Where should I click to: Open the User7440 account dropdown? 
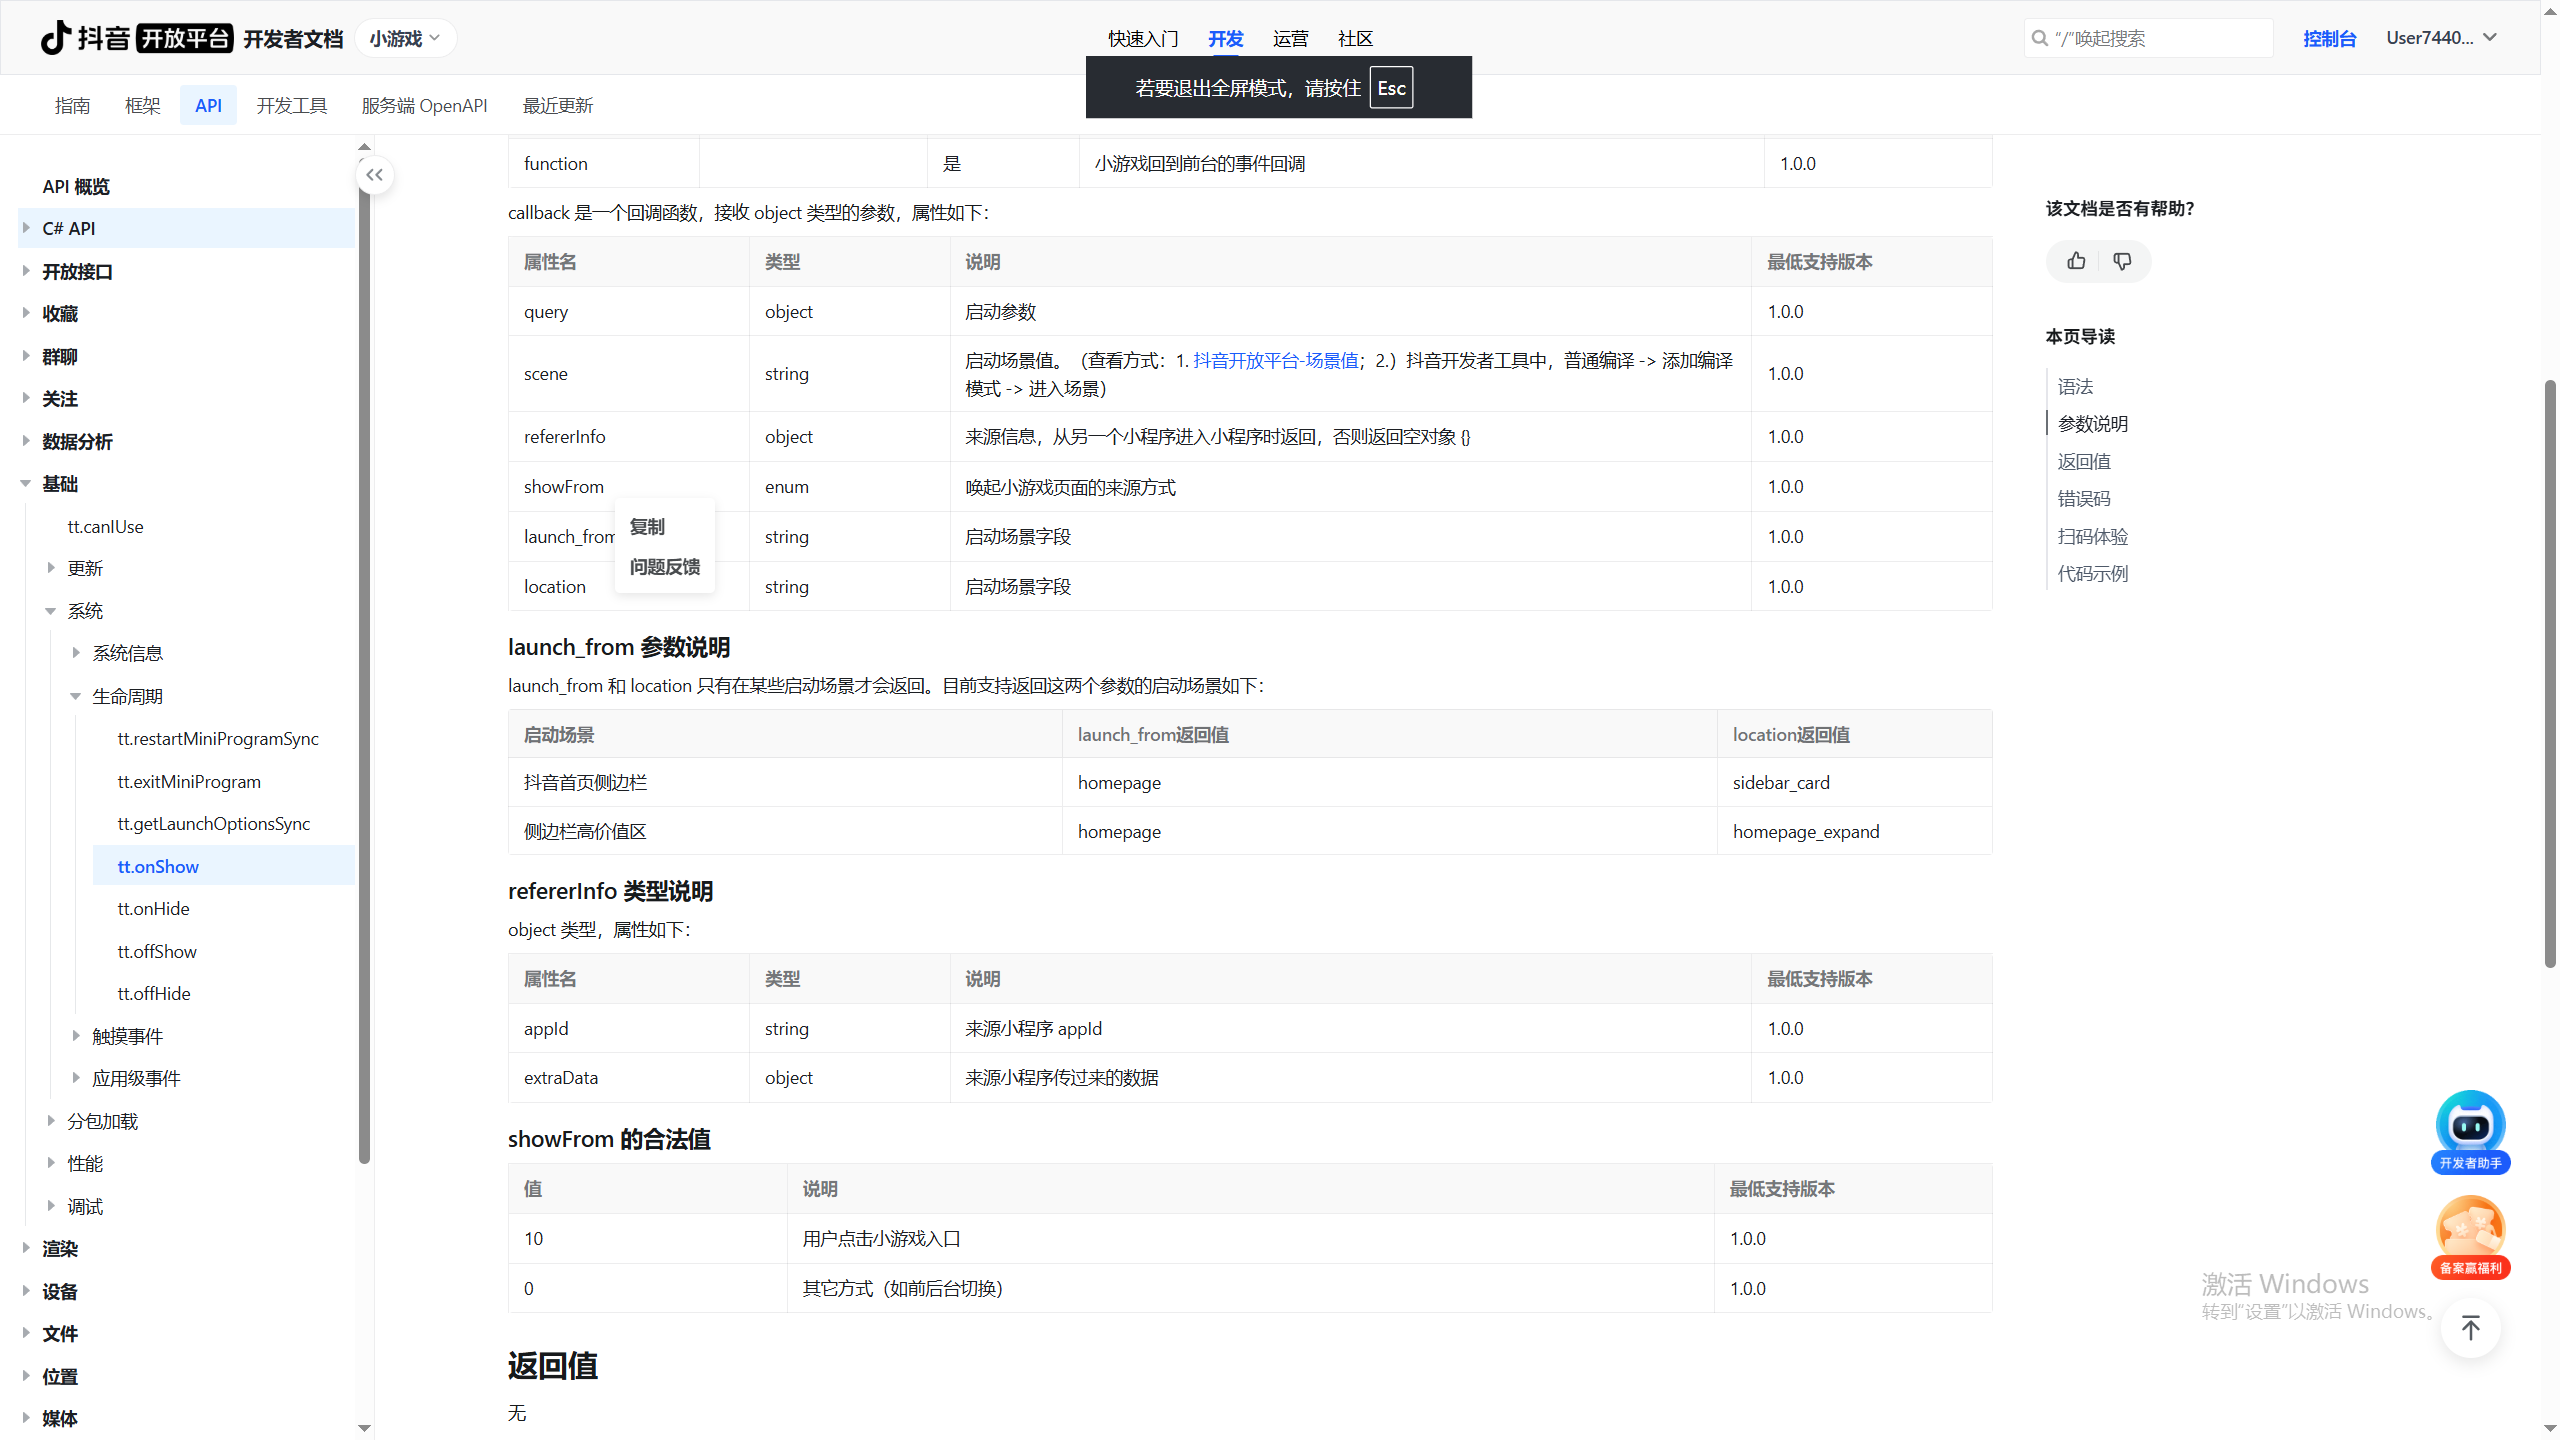click(2441, 38)
